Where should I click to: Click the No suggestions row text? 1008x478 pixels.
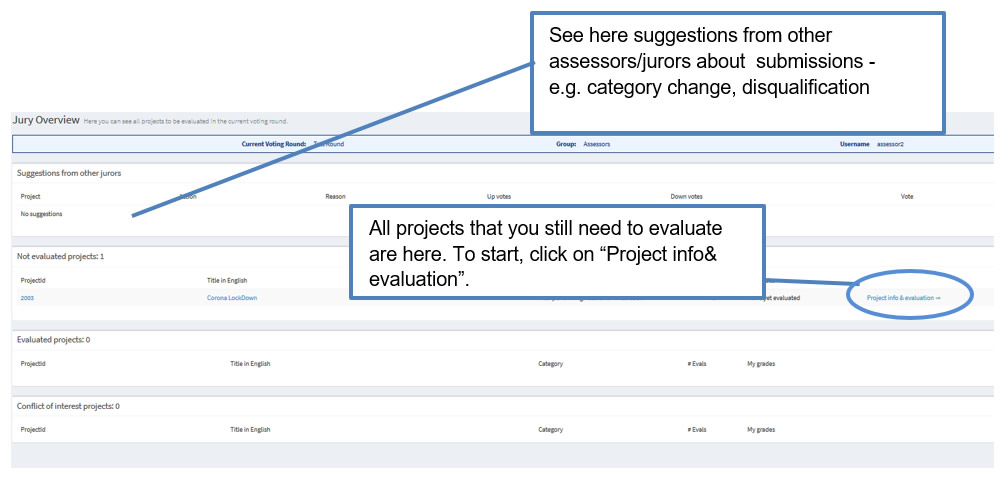[41, 214]
